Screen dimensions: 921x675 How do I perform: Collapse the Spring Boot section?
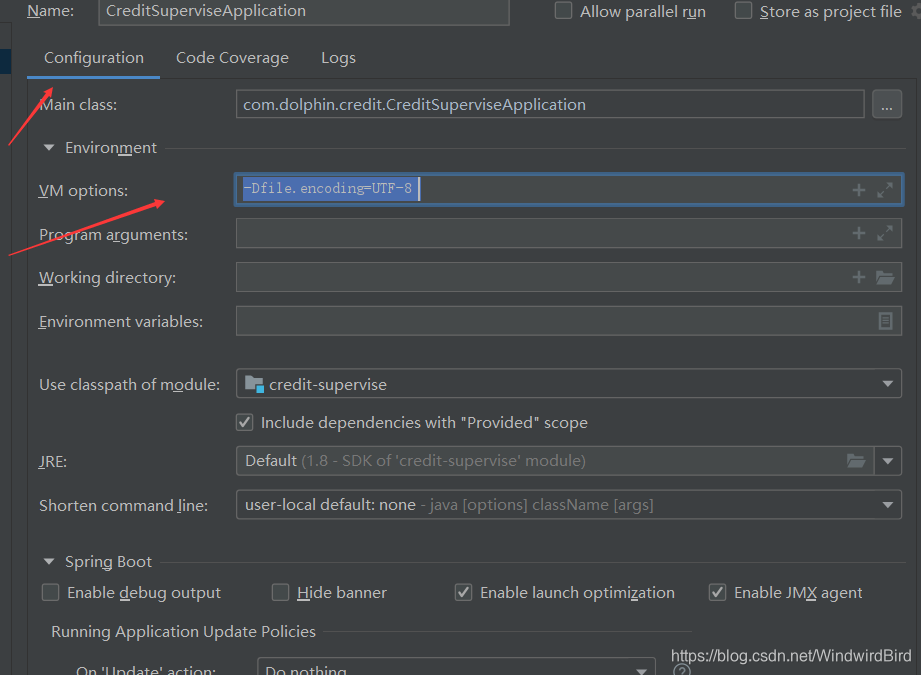click(x=49, y=562)
